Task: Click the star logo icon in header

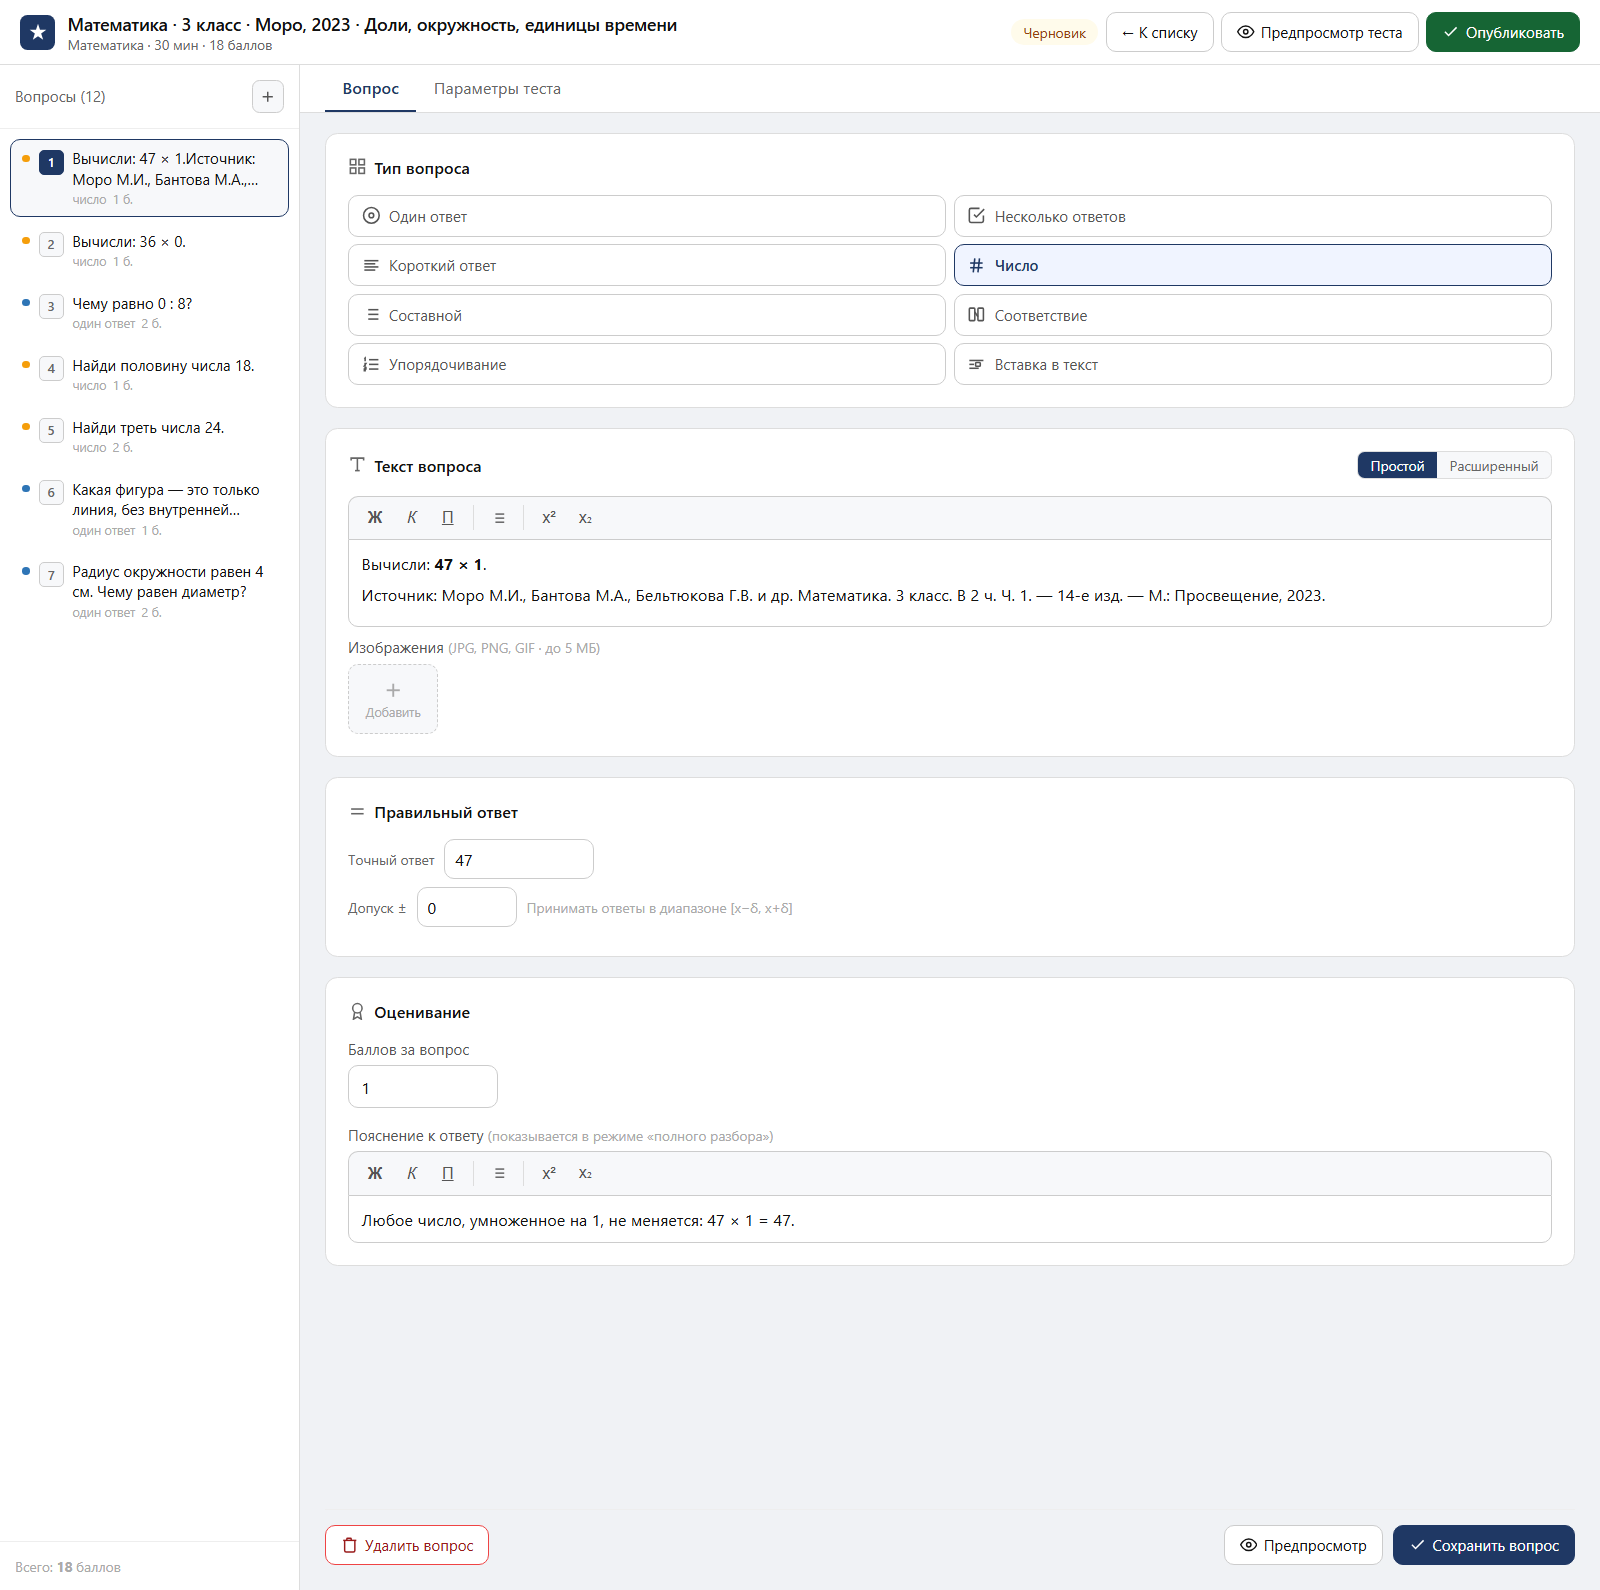Action: [38, 32]
